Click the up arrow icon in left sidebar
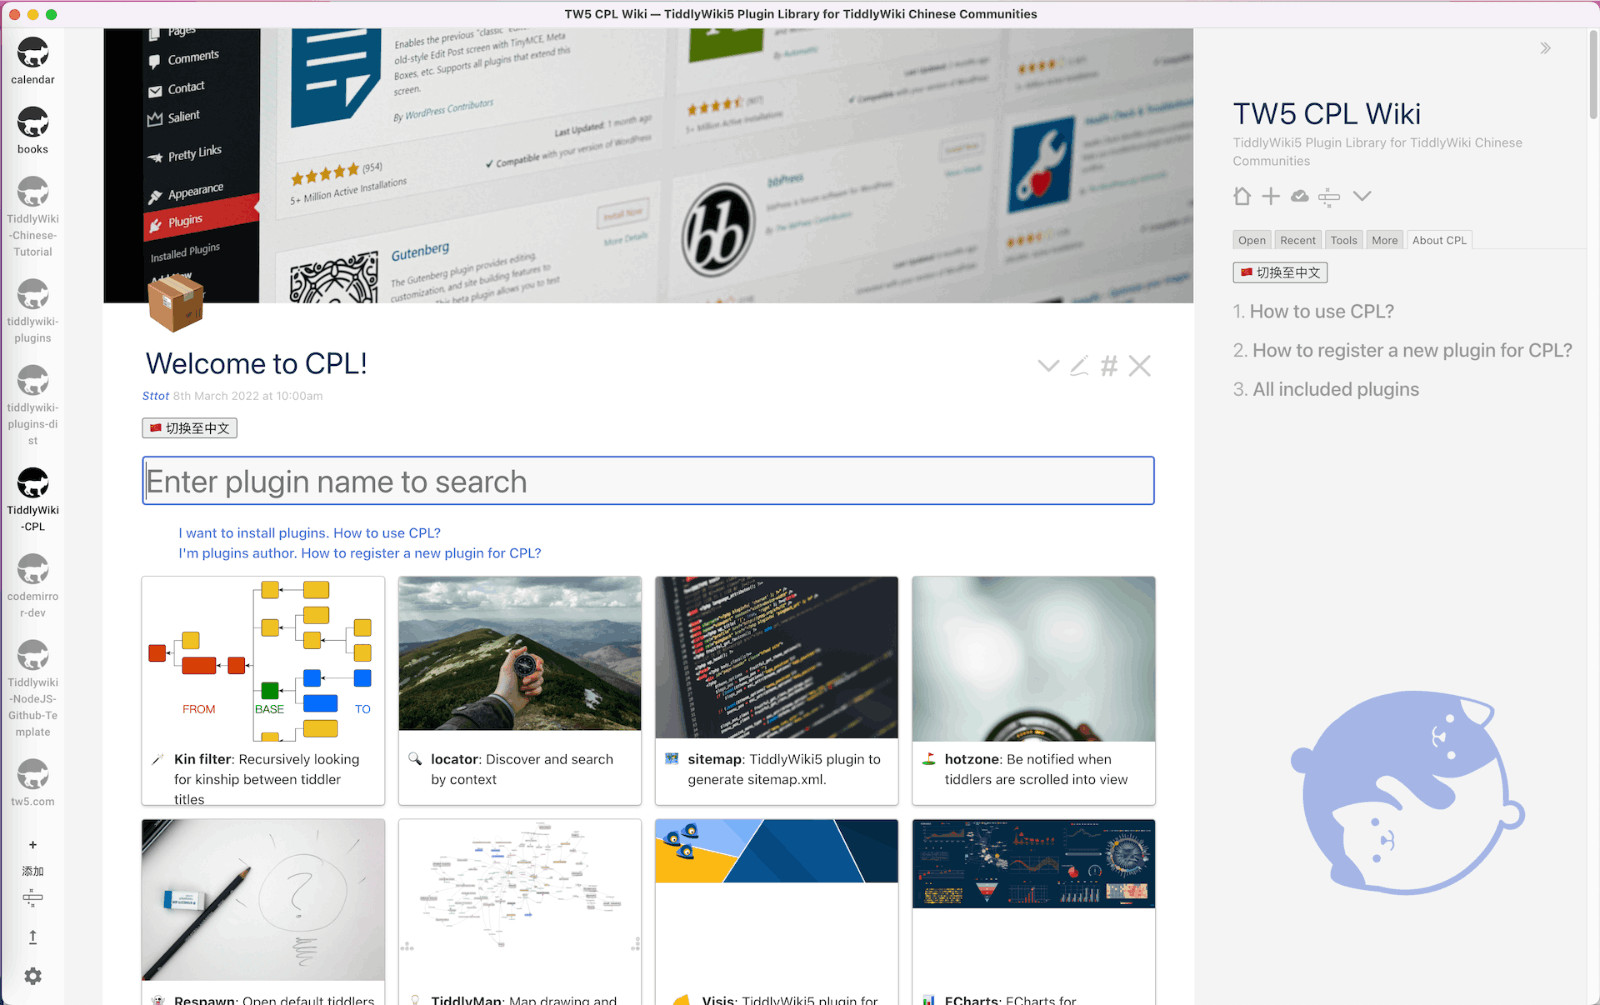Image resolution: width=1600 pixels, height=1005 pixels. tap(33, 937)
